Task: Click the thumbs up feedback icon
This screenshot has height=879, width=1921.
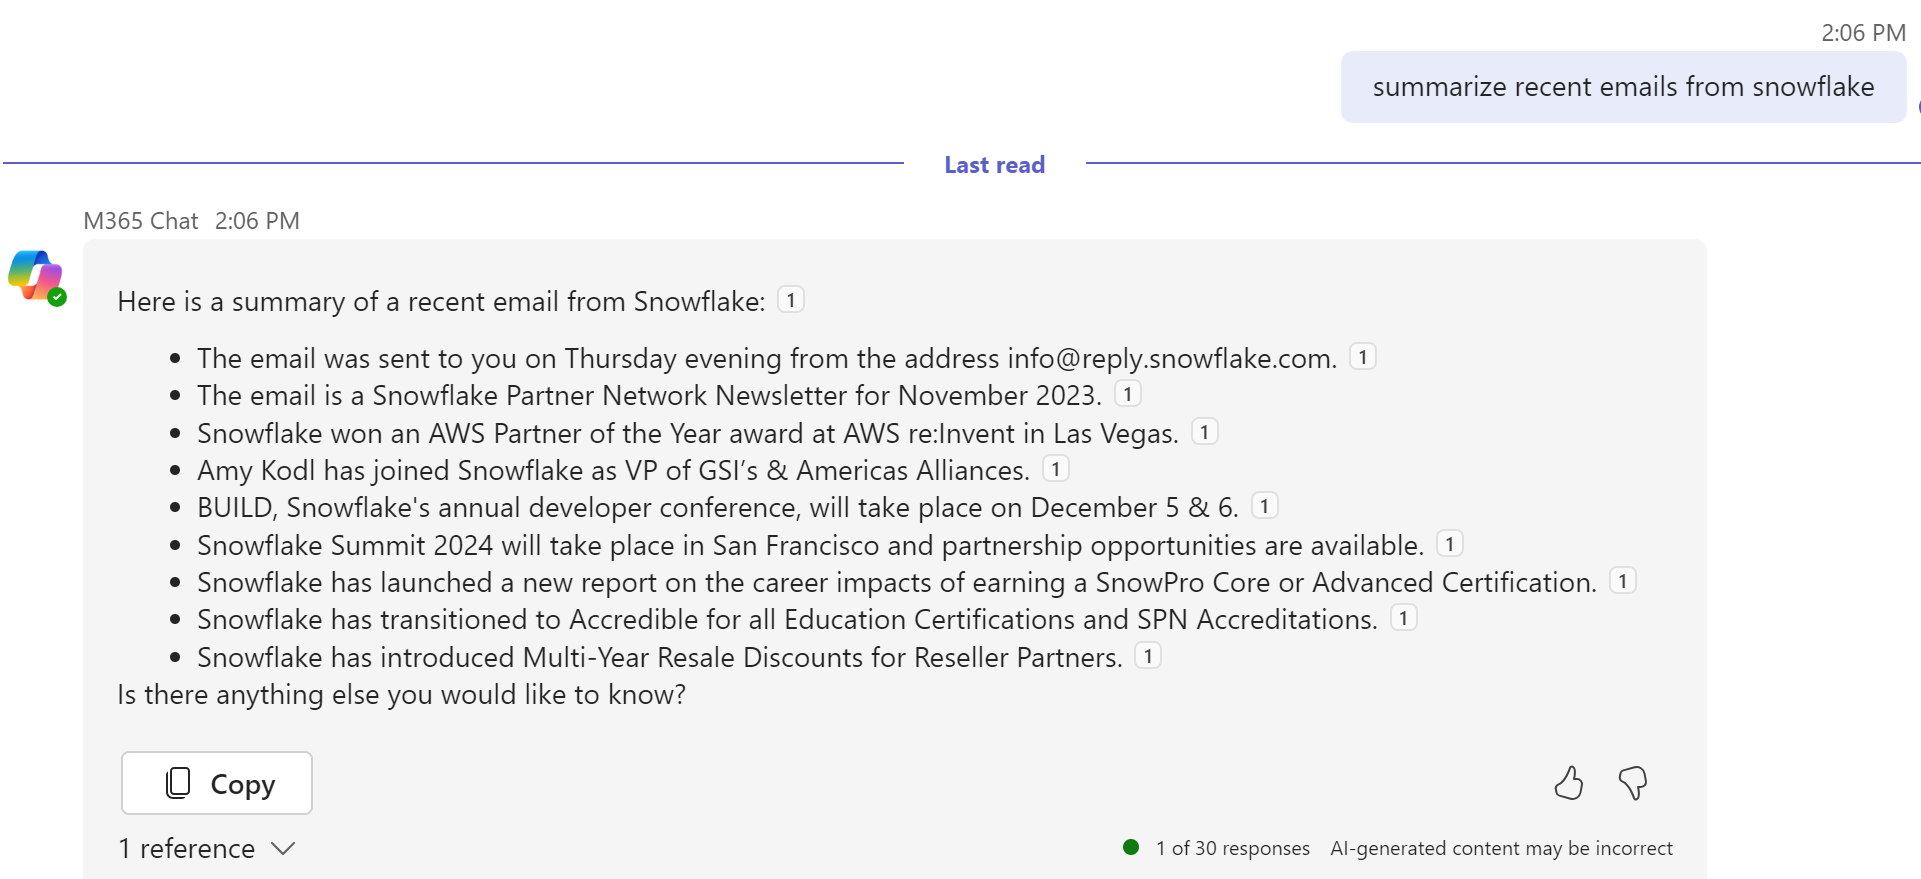Action: click(1568, 783)
